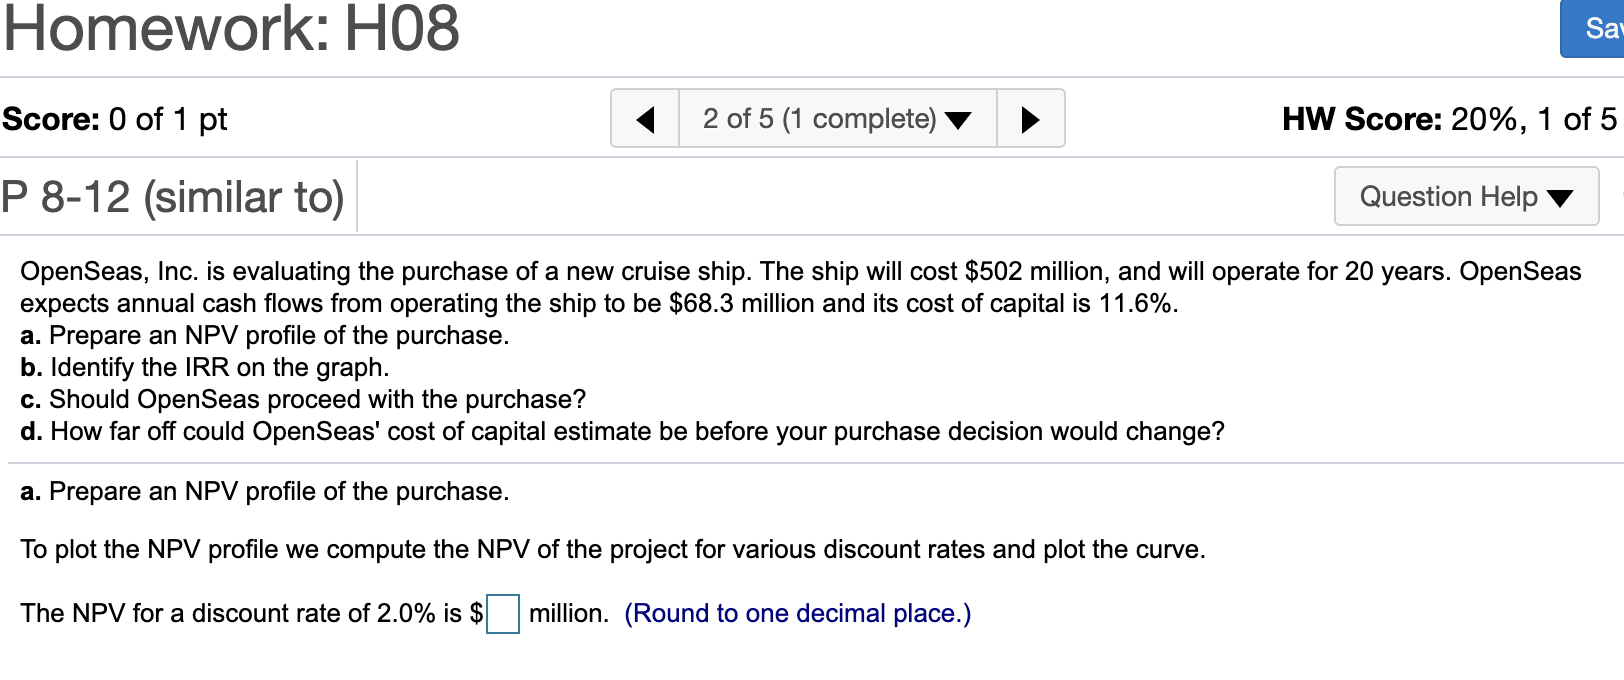Click the downward triangle beside Question Help

(1561, 197)
